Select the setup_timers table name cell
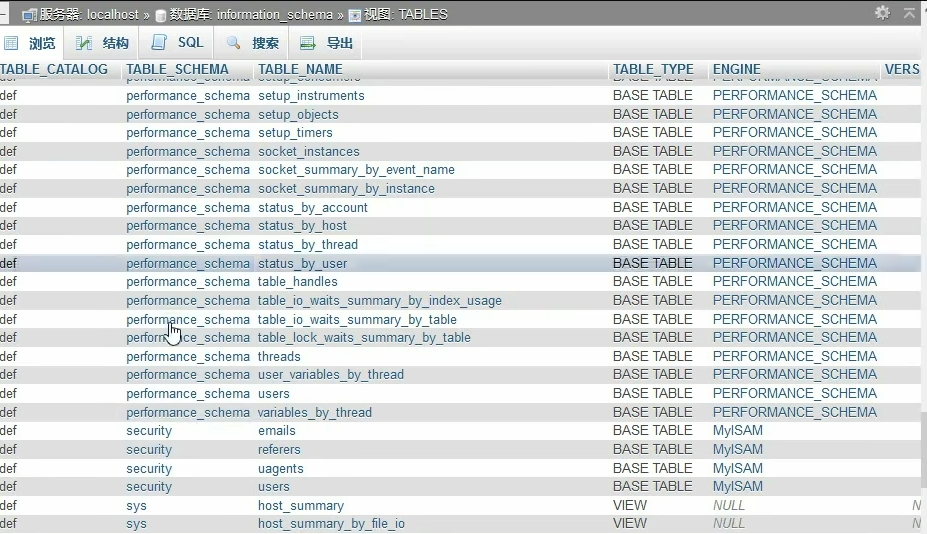 click(x=295, y=132)
